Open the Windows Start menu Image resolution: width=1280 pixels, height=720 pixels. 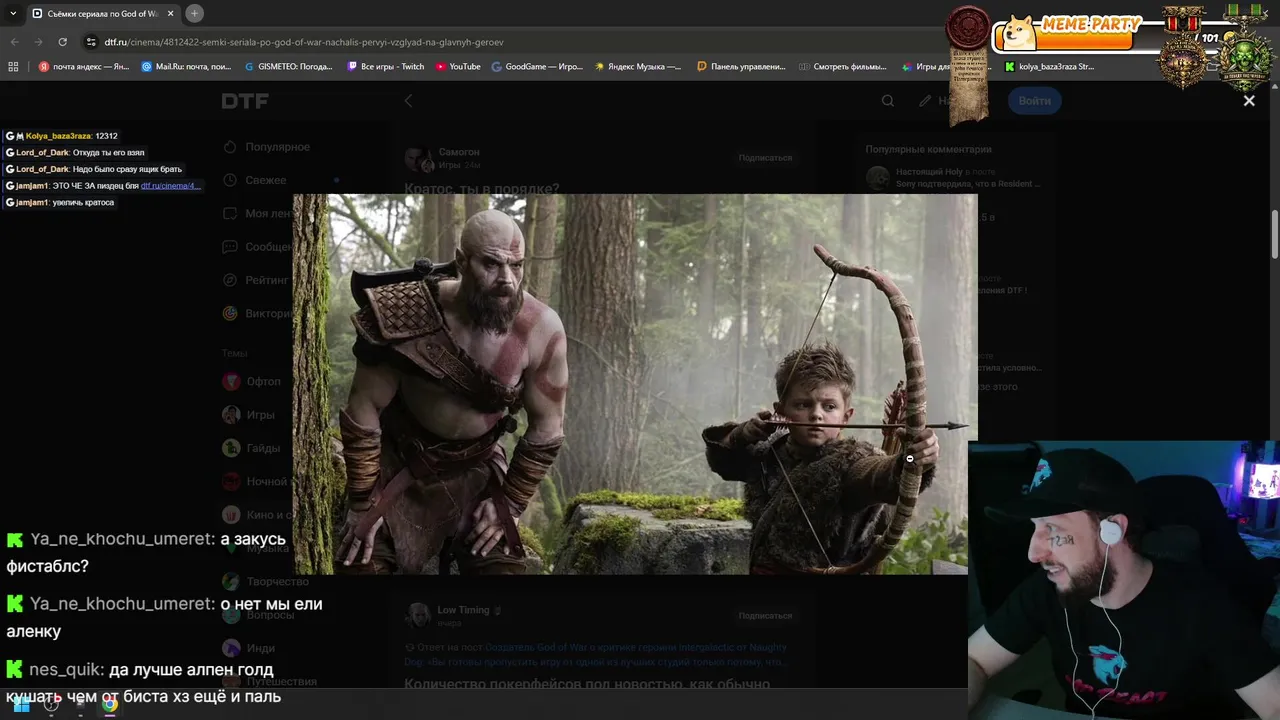[x=21, y=704]
